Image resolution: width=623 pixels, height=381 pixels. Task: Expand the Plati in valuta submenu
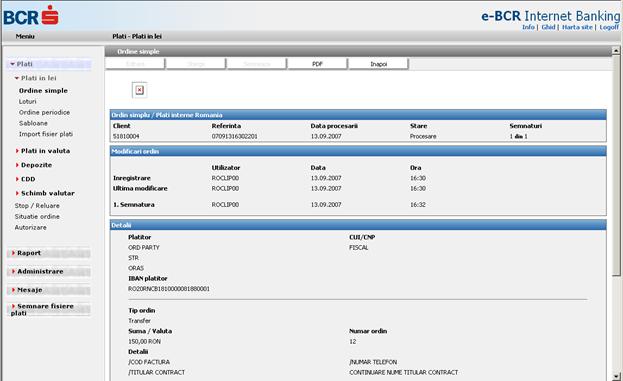[x=43, y=151]
